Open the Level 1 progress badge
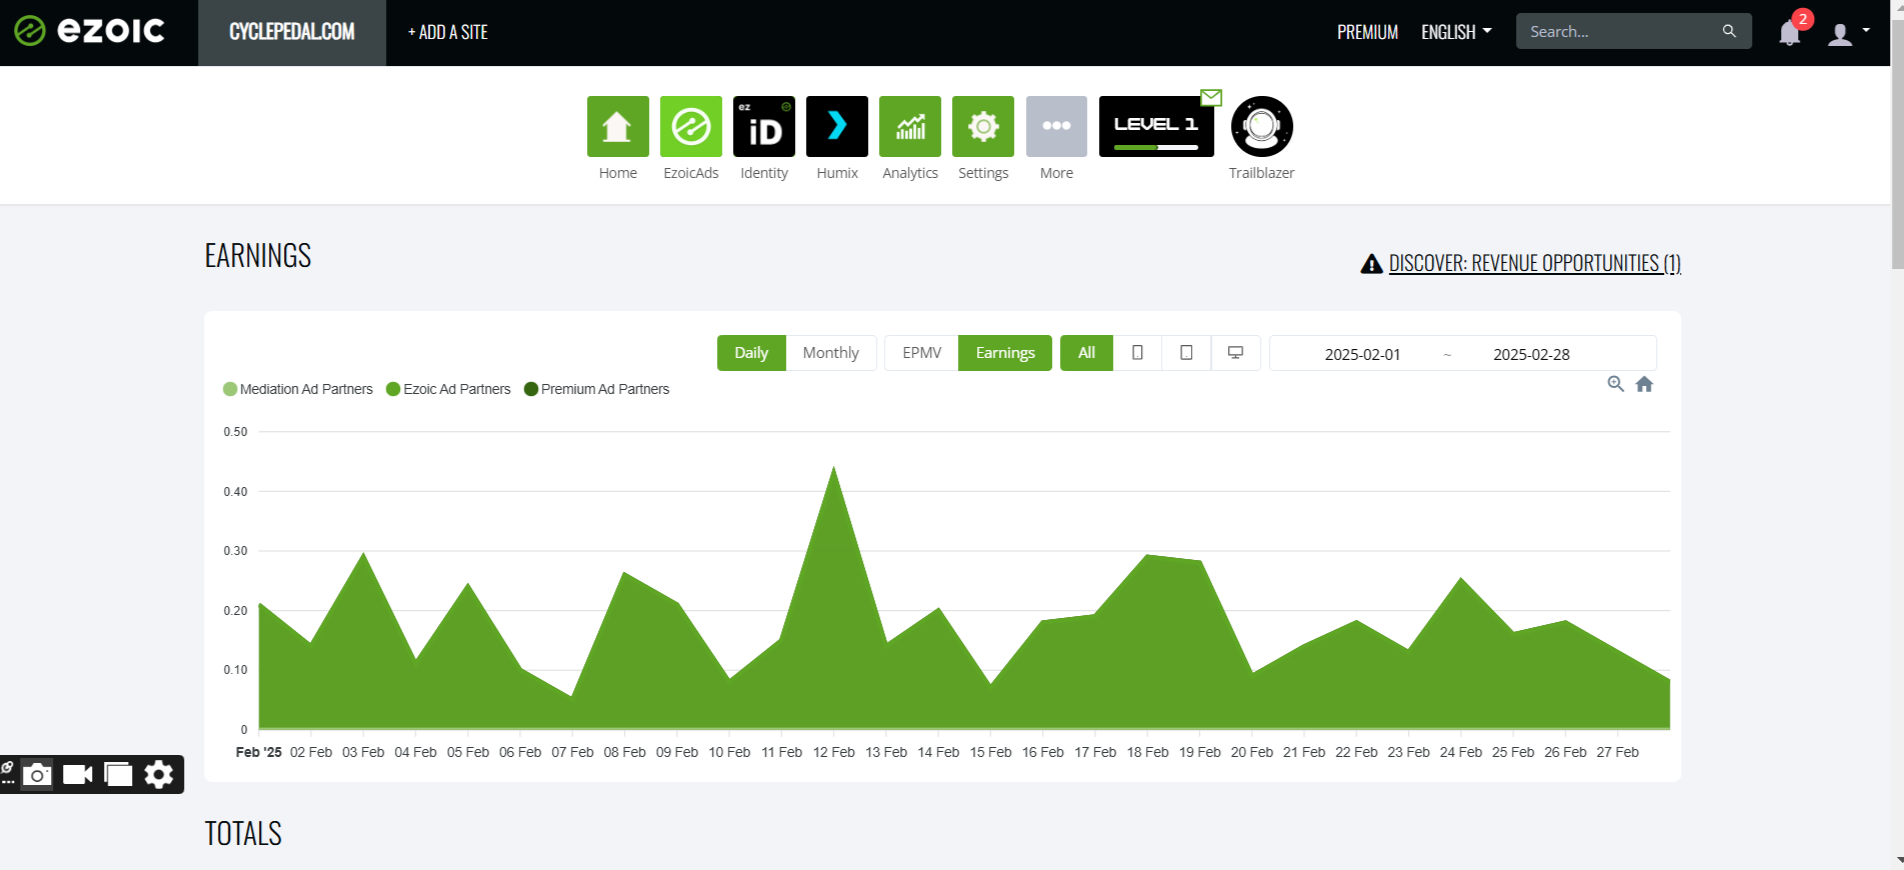1904x870 pixels. 1156,126
